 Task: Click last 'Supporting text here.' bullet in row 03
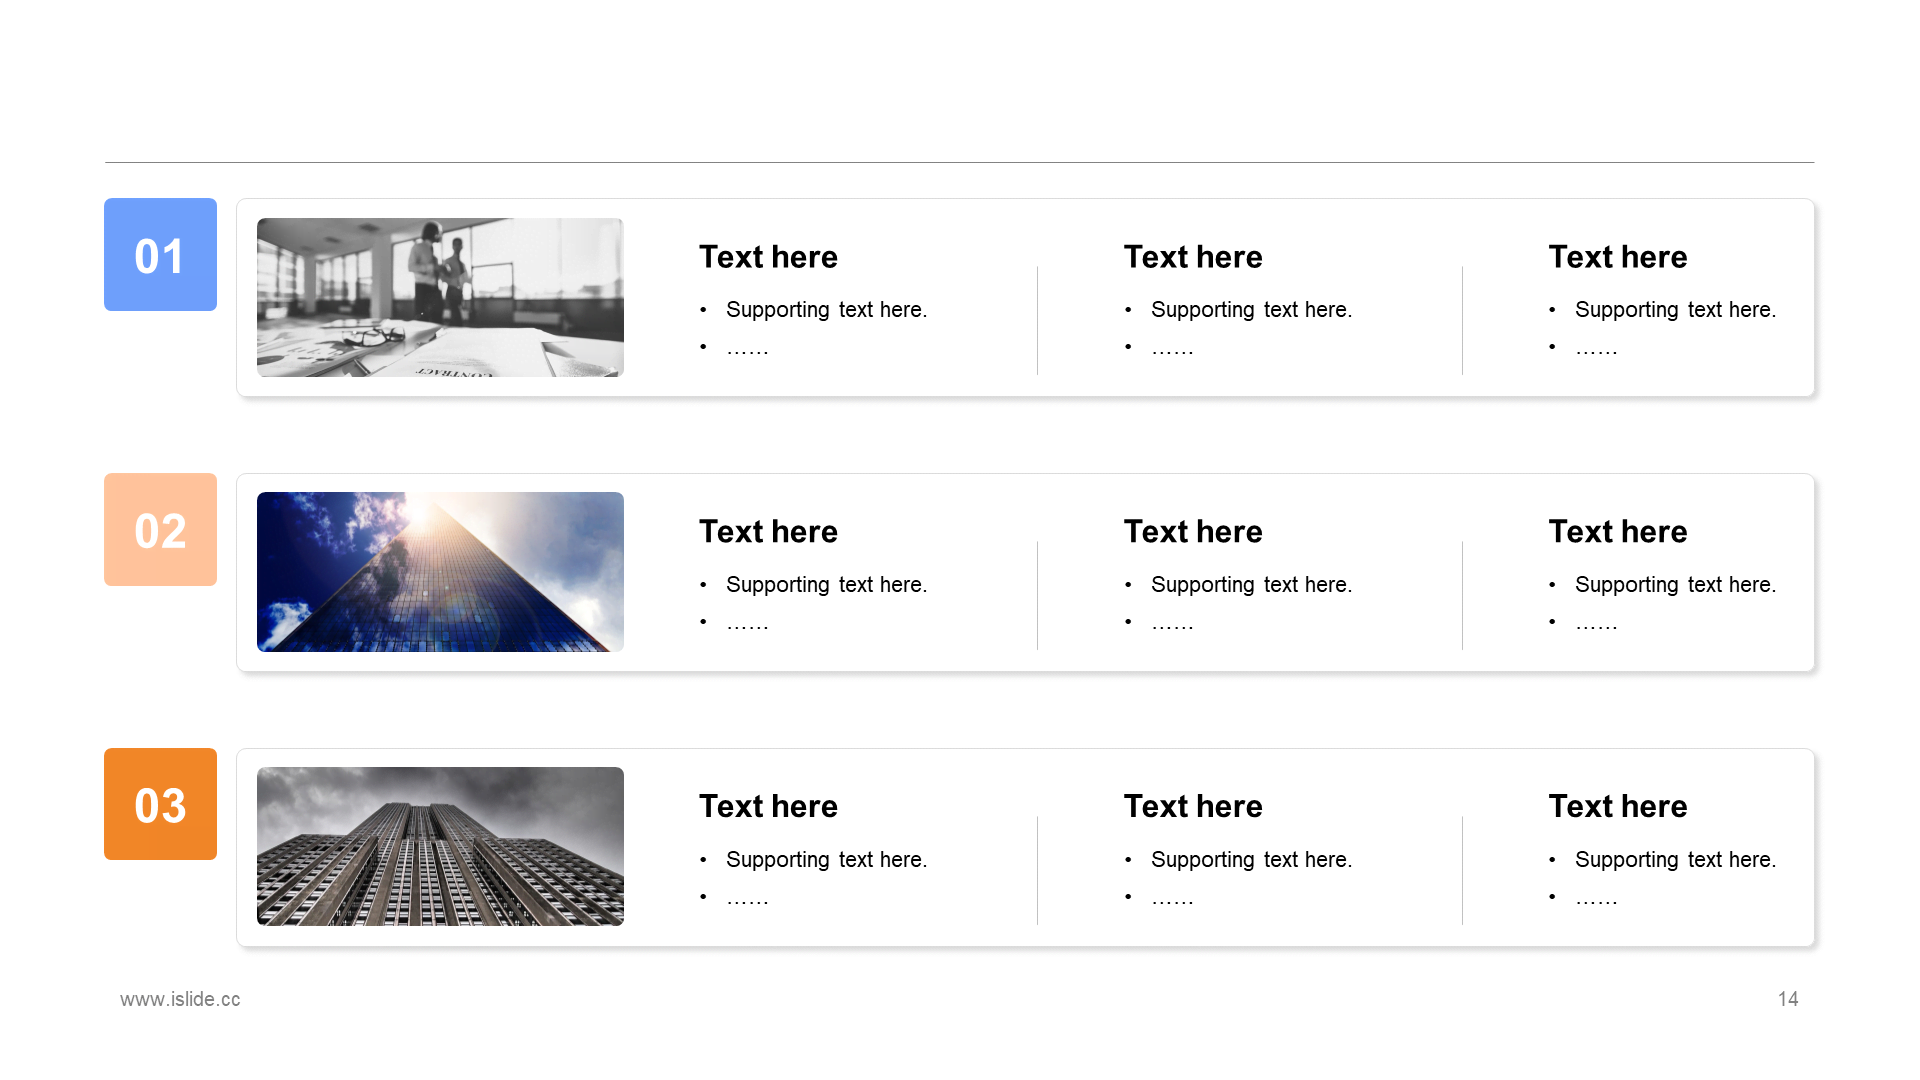(x=1676, y=860)
